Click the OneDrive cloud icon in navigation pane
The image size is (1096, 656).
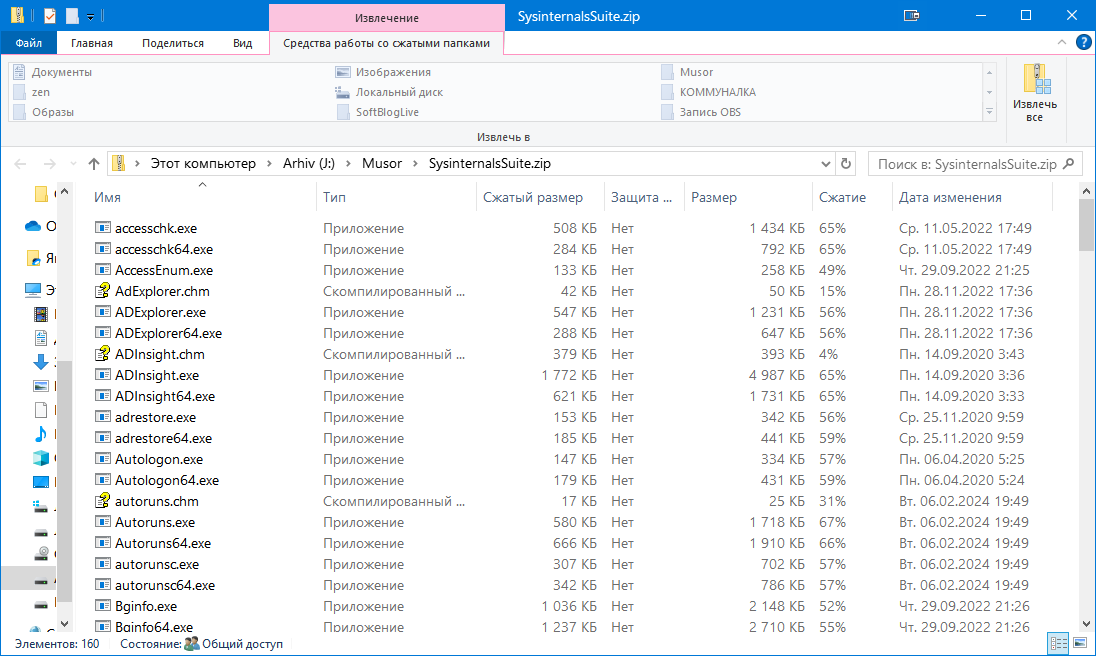click(x=33, y=226)
